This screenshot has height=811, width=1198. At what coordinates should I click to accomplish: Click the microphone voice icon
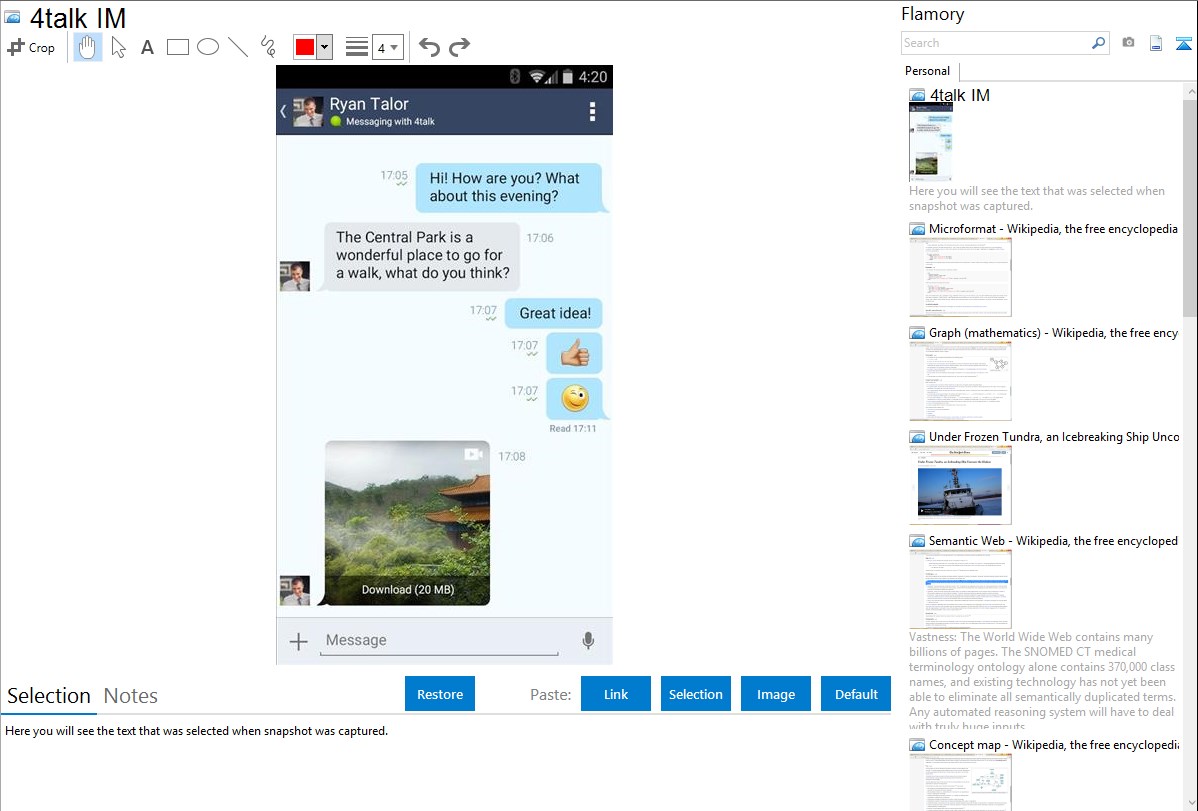pyautogui.click(x=588, y=641)
